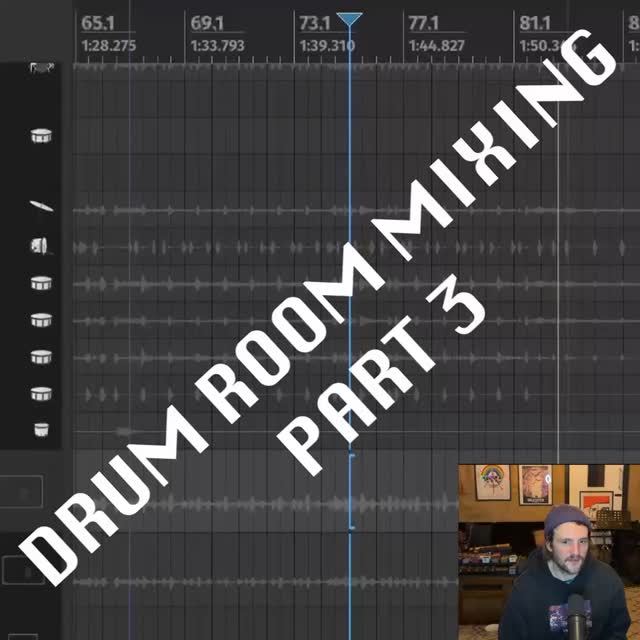Click the blue playhead handle in the ruler
640x640 pixels.
pos(349,20)
